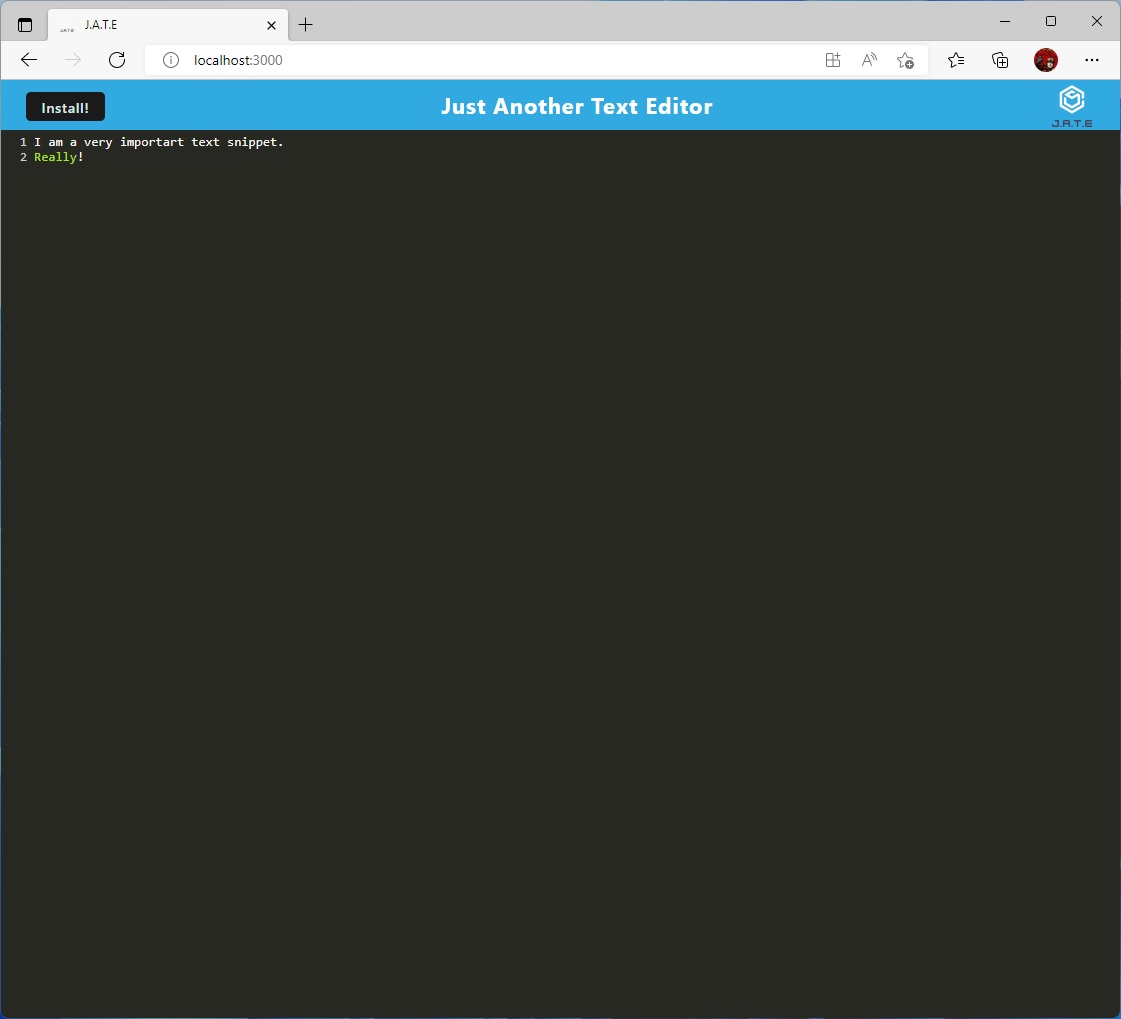The height and width of the screenshot is (1019, 1121).
Task: Click the J.A.T.E hexagon logo icon
Action: [x=1071, y=99]
